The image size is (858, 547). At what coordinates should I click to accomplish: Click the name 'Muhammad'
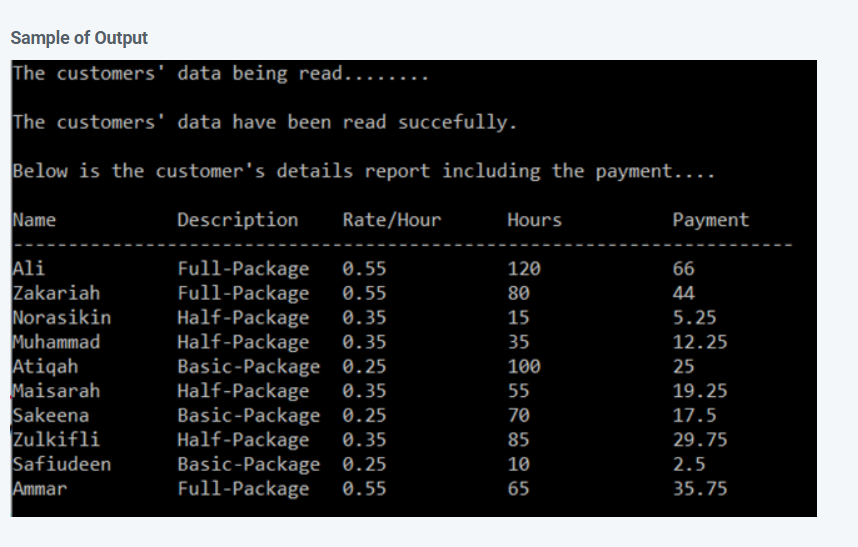56,342
